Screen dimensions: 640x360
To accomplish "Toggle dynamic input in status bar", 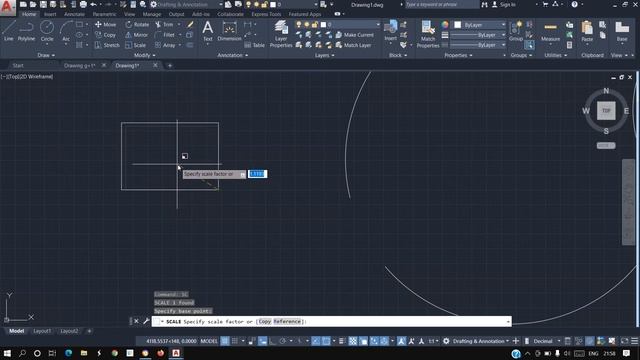I will click(262, 341).
